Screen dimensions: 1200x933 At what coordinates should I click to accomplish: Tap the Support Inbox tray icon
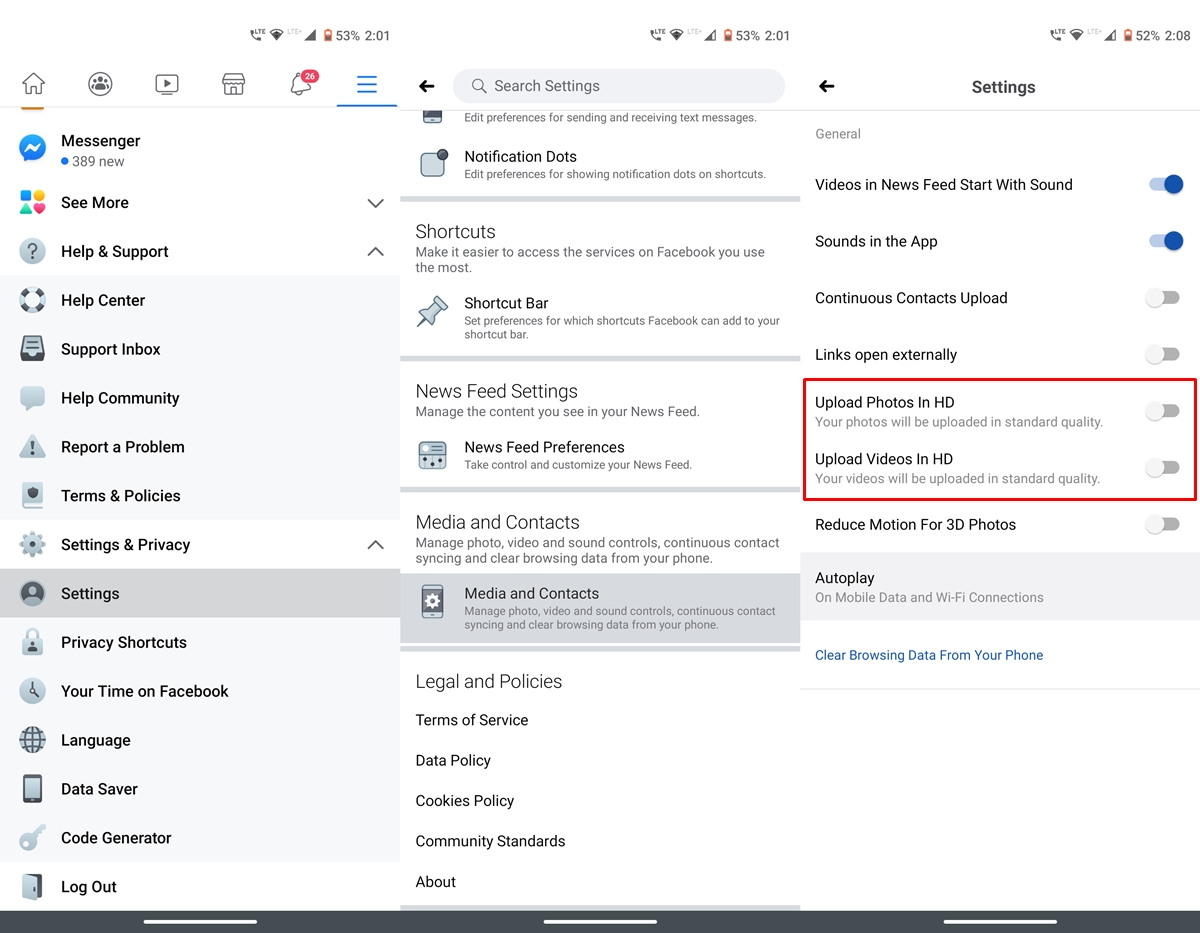tap(33, 349)
